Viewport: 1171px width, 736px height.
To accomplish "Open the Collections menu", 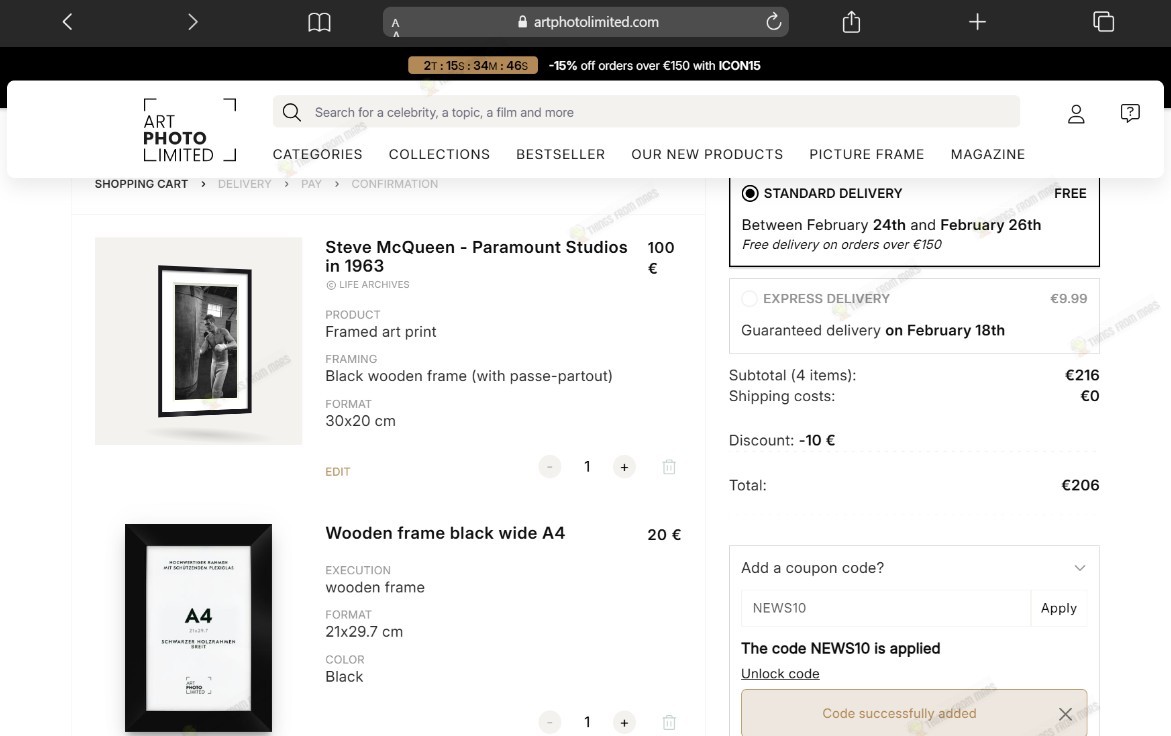I will (439, 155).
